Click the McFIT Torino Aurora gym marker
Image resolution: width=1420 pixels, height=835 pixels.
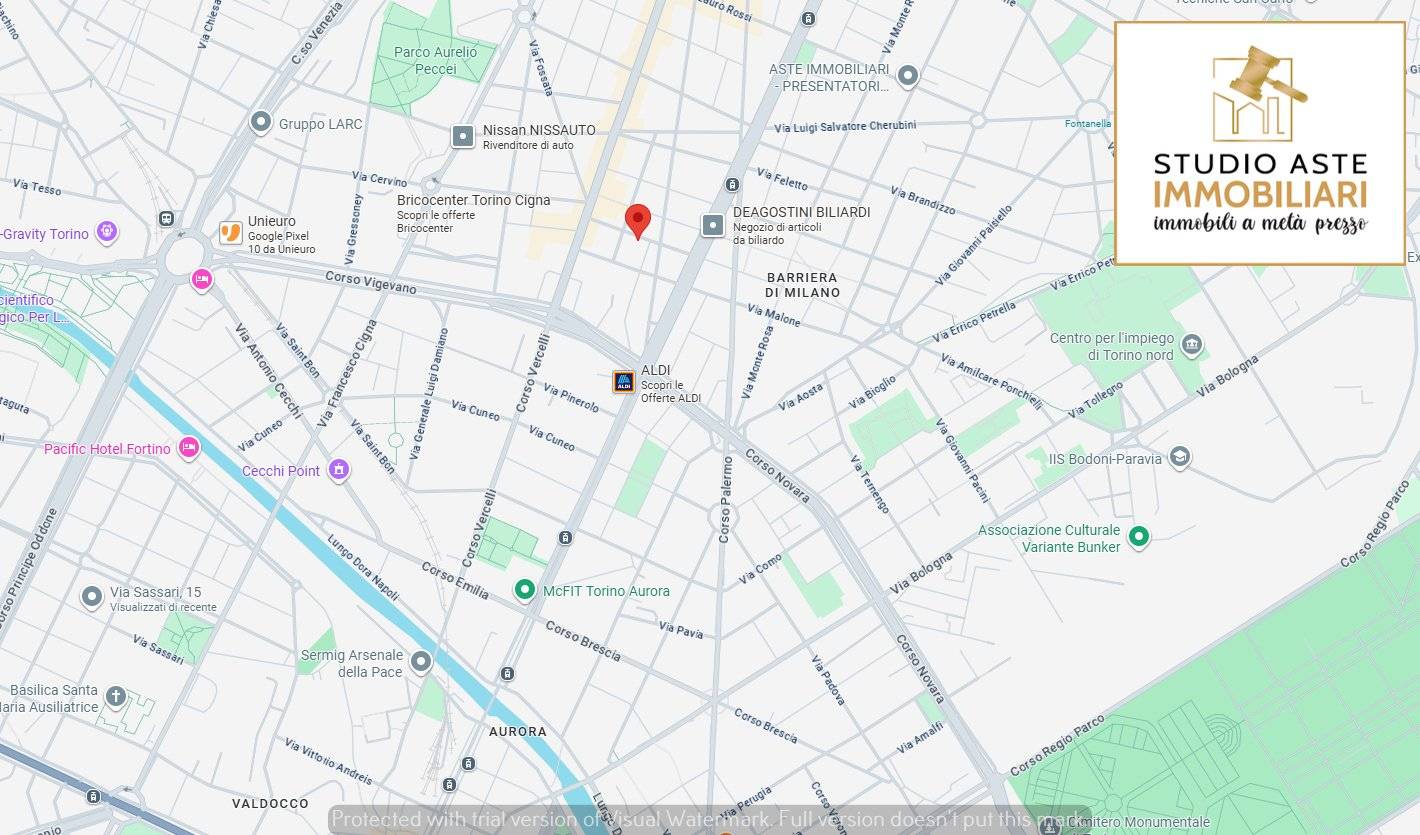point(525,591)
